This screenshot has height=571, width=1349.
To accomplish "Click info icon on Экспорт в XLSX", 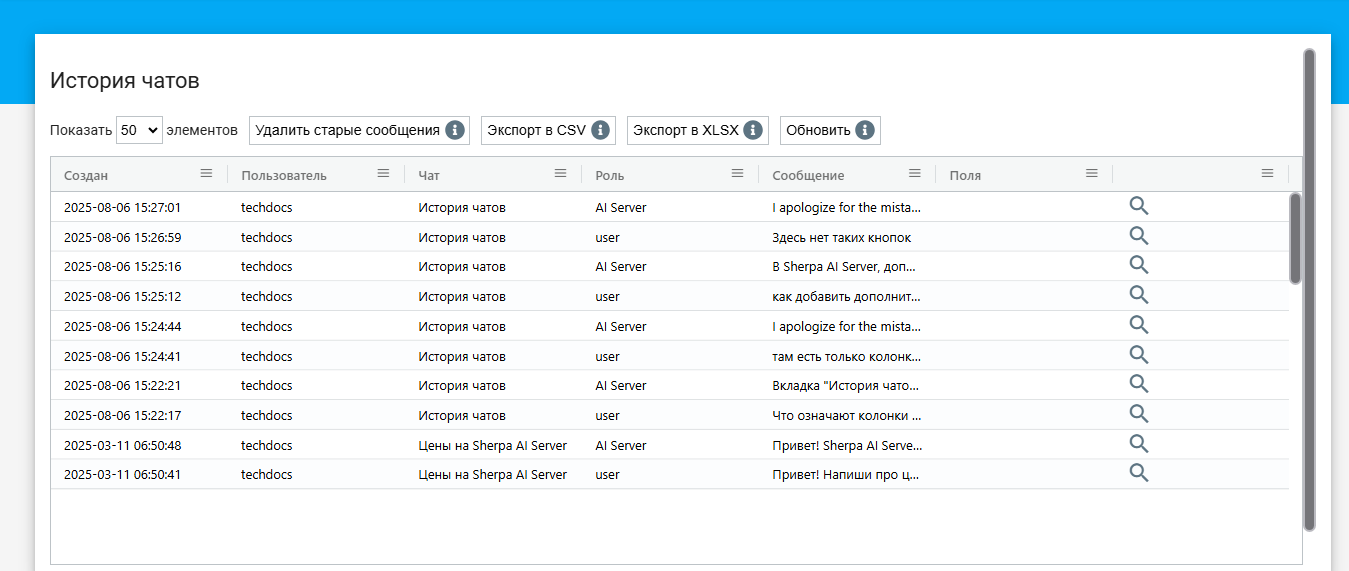I will click(x=753, y=130).
